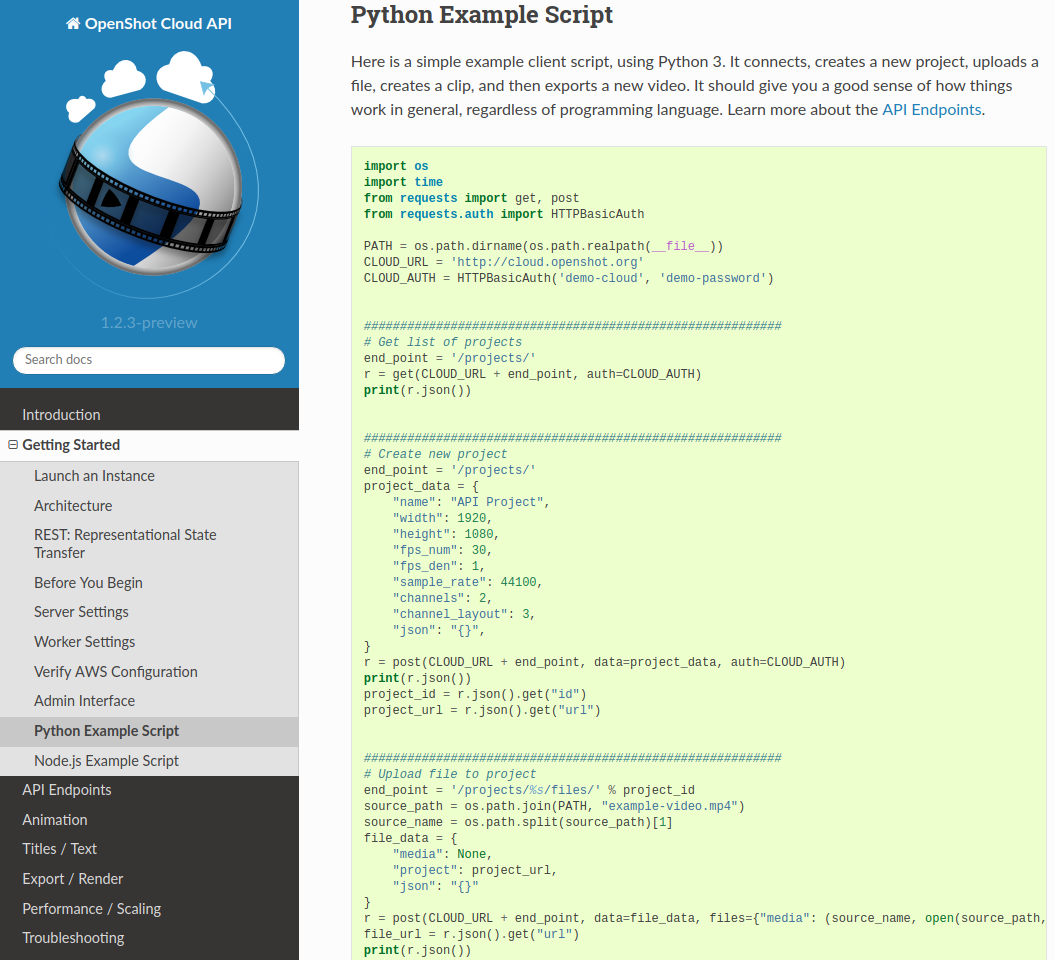The height and width of the screenshot is (960, 1055).
Task: Navigate to Launch an Instance
Action: (x=96, y=475)
